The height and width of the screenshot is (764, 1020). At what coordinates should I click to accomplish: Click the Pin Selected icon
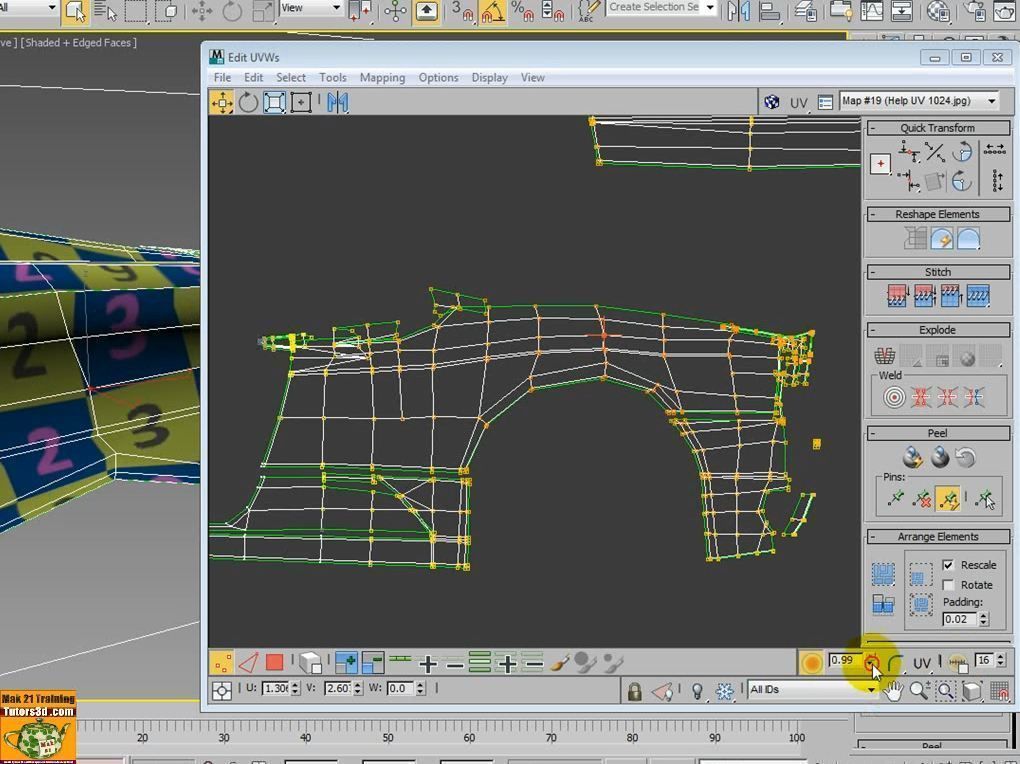(895, 499)
